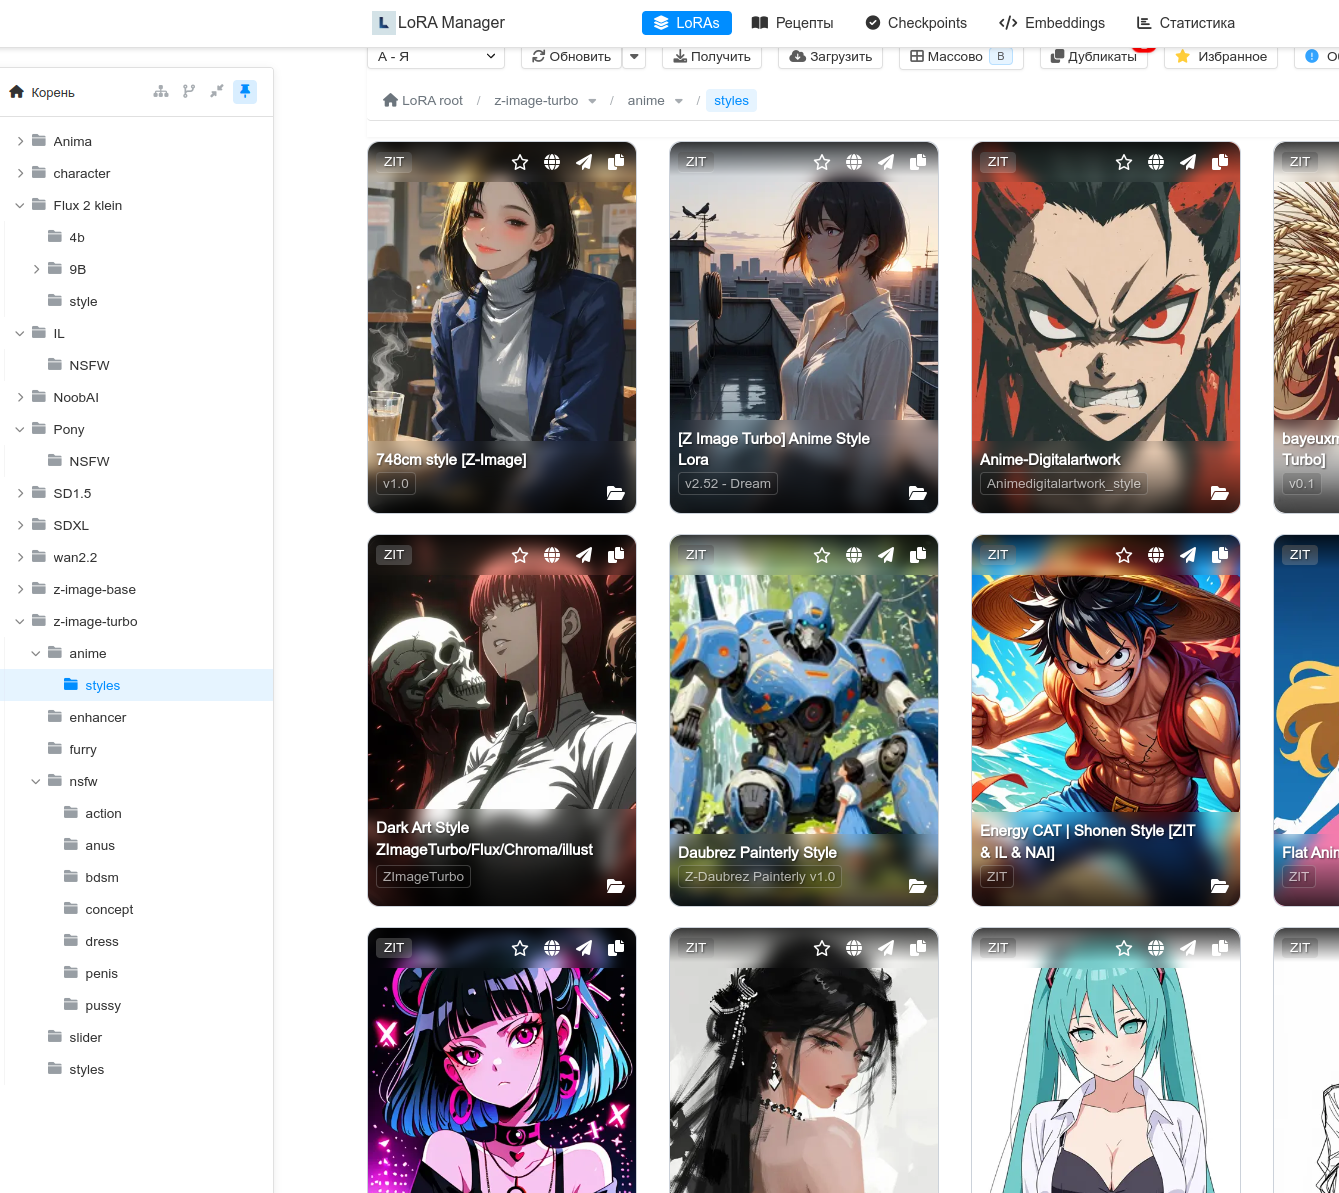Expand the SDXL folder chevron
1339x1193 pixels.
20,525
